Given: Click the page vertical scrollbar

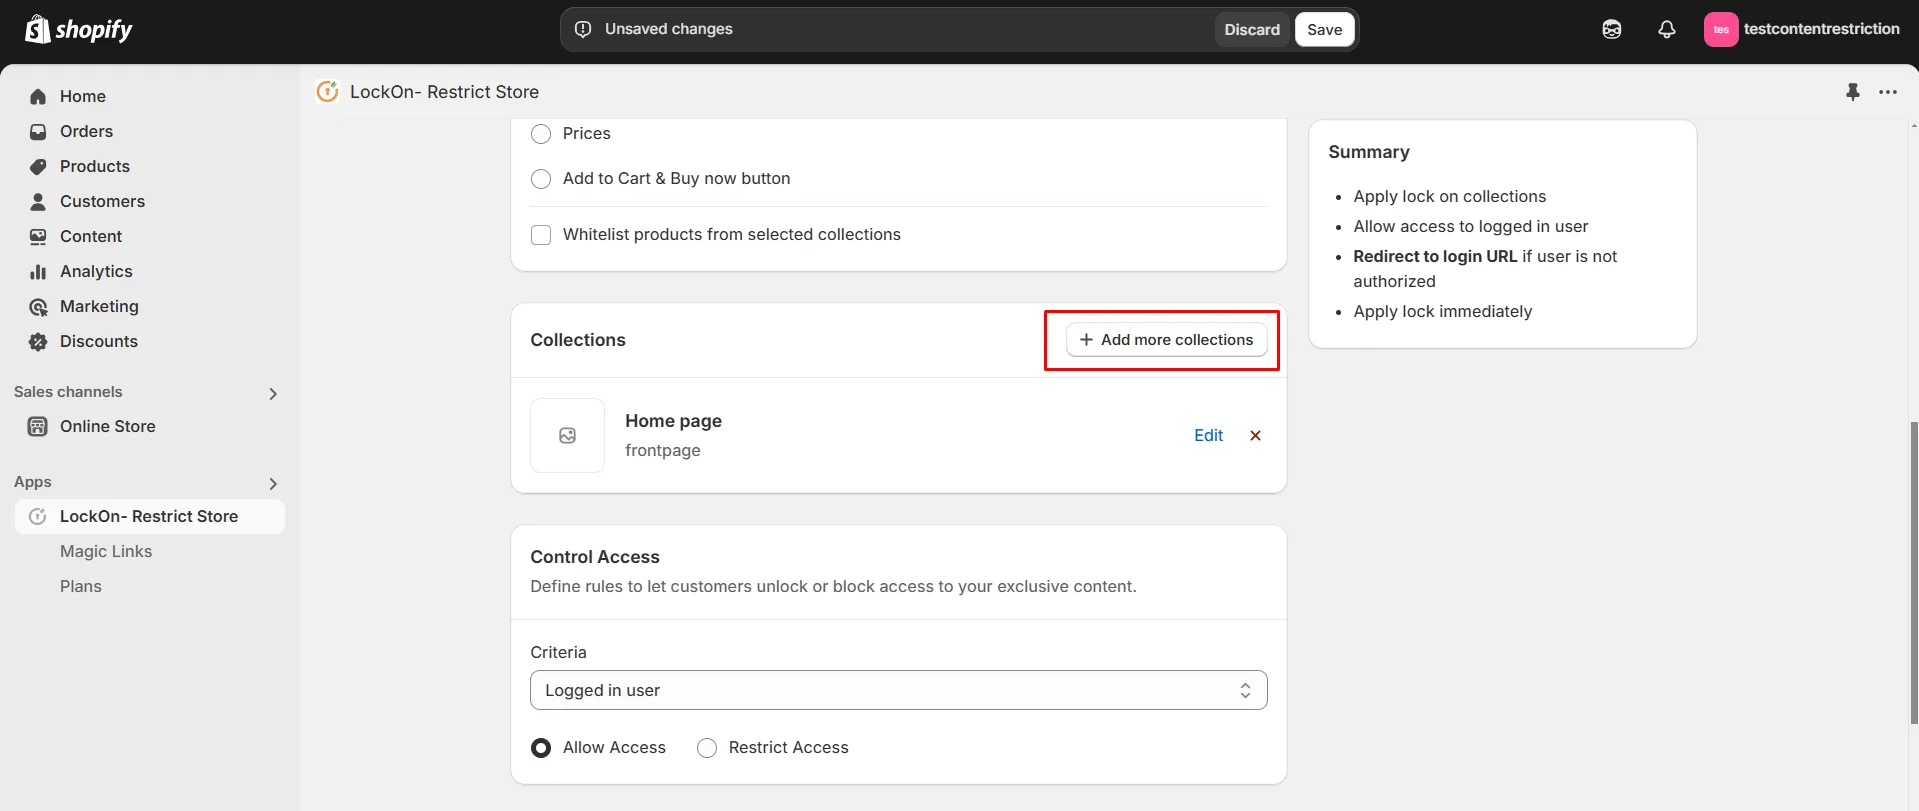Looking at the screenshot, I should click(x=1913, y=572).
